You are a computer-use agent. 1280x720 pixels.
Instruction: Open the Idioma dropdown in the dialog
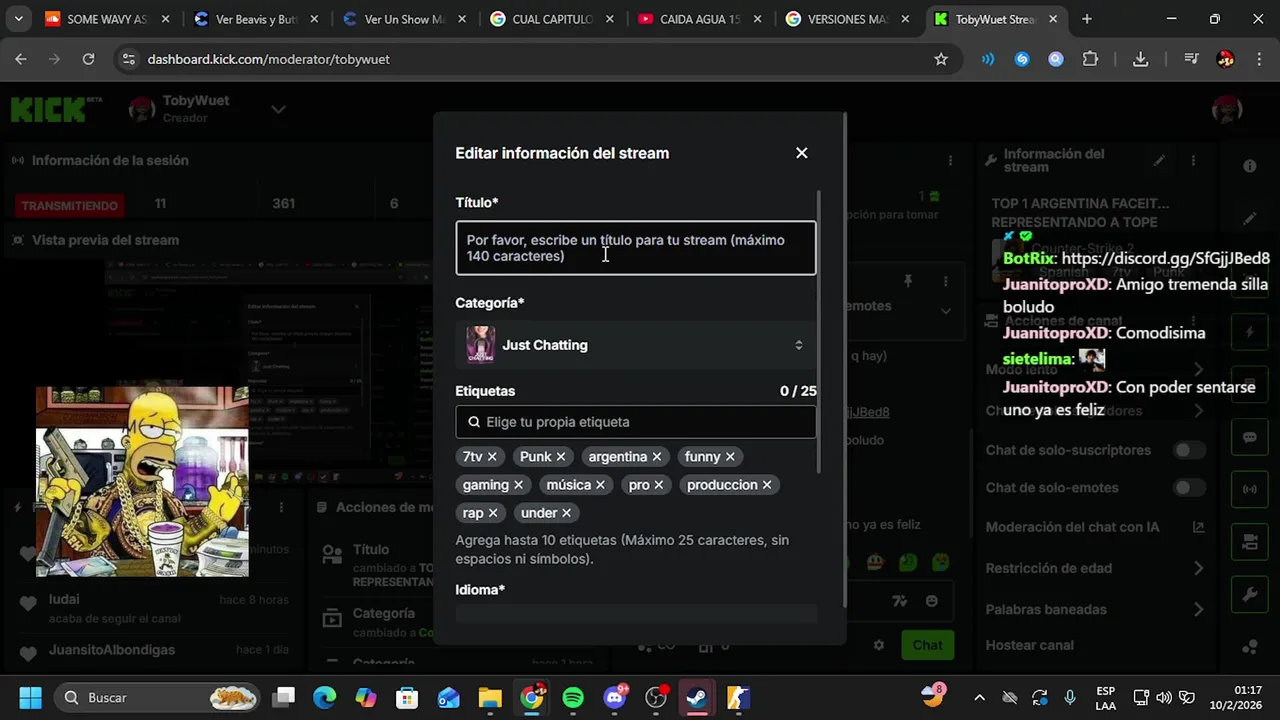636,614
